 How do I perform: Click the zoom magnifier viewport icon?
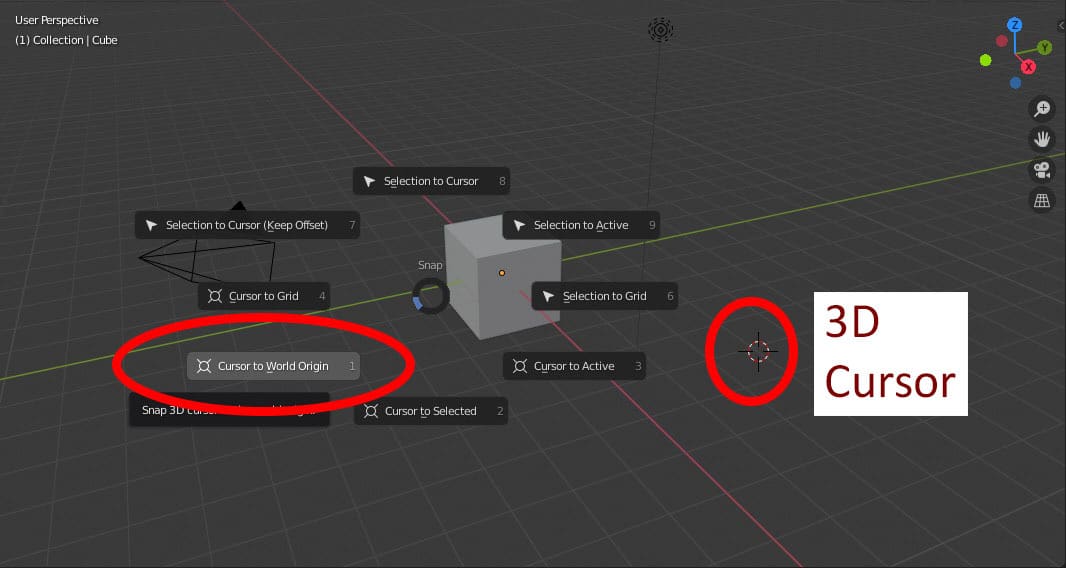[1042, 109]
